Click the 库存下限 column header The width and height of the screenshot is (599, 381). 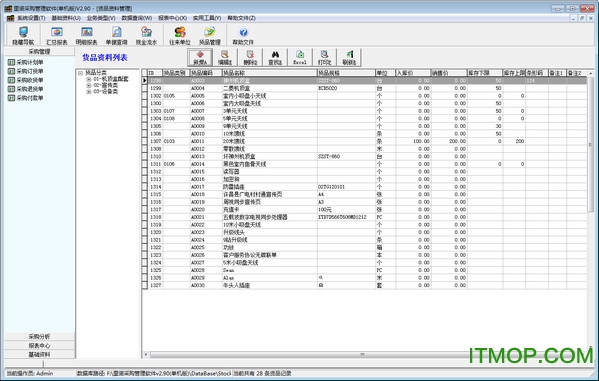[x=484, y=73]
